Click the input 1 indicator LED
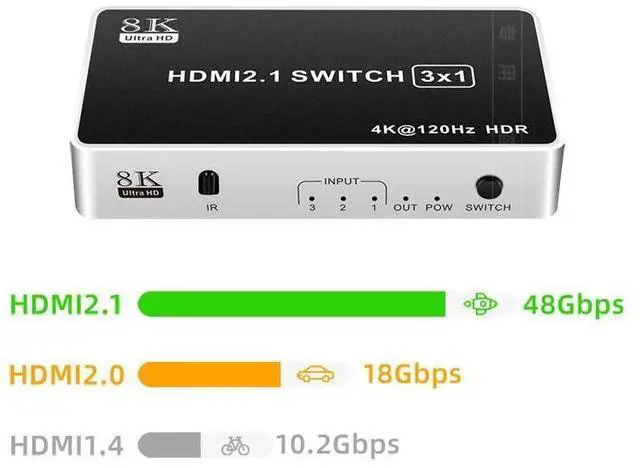 tap(374, 199)
